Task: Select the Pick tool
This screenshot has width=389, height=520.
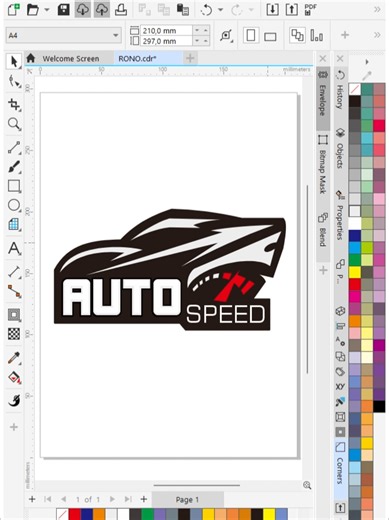Action: 14,62
